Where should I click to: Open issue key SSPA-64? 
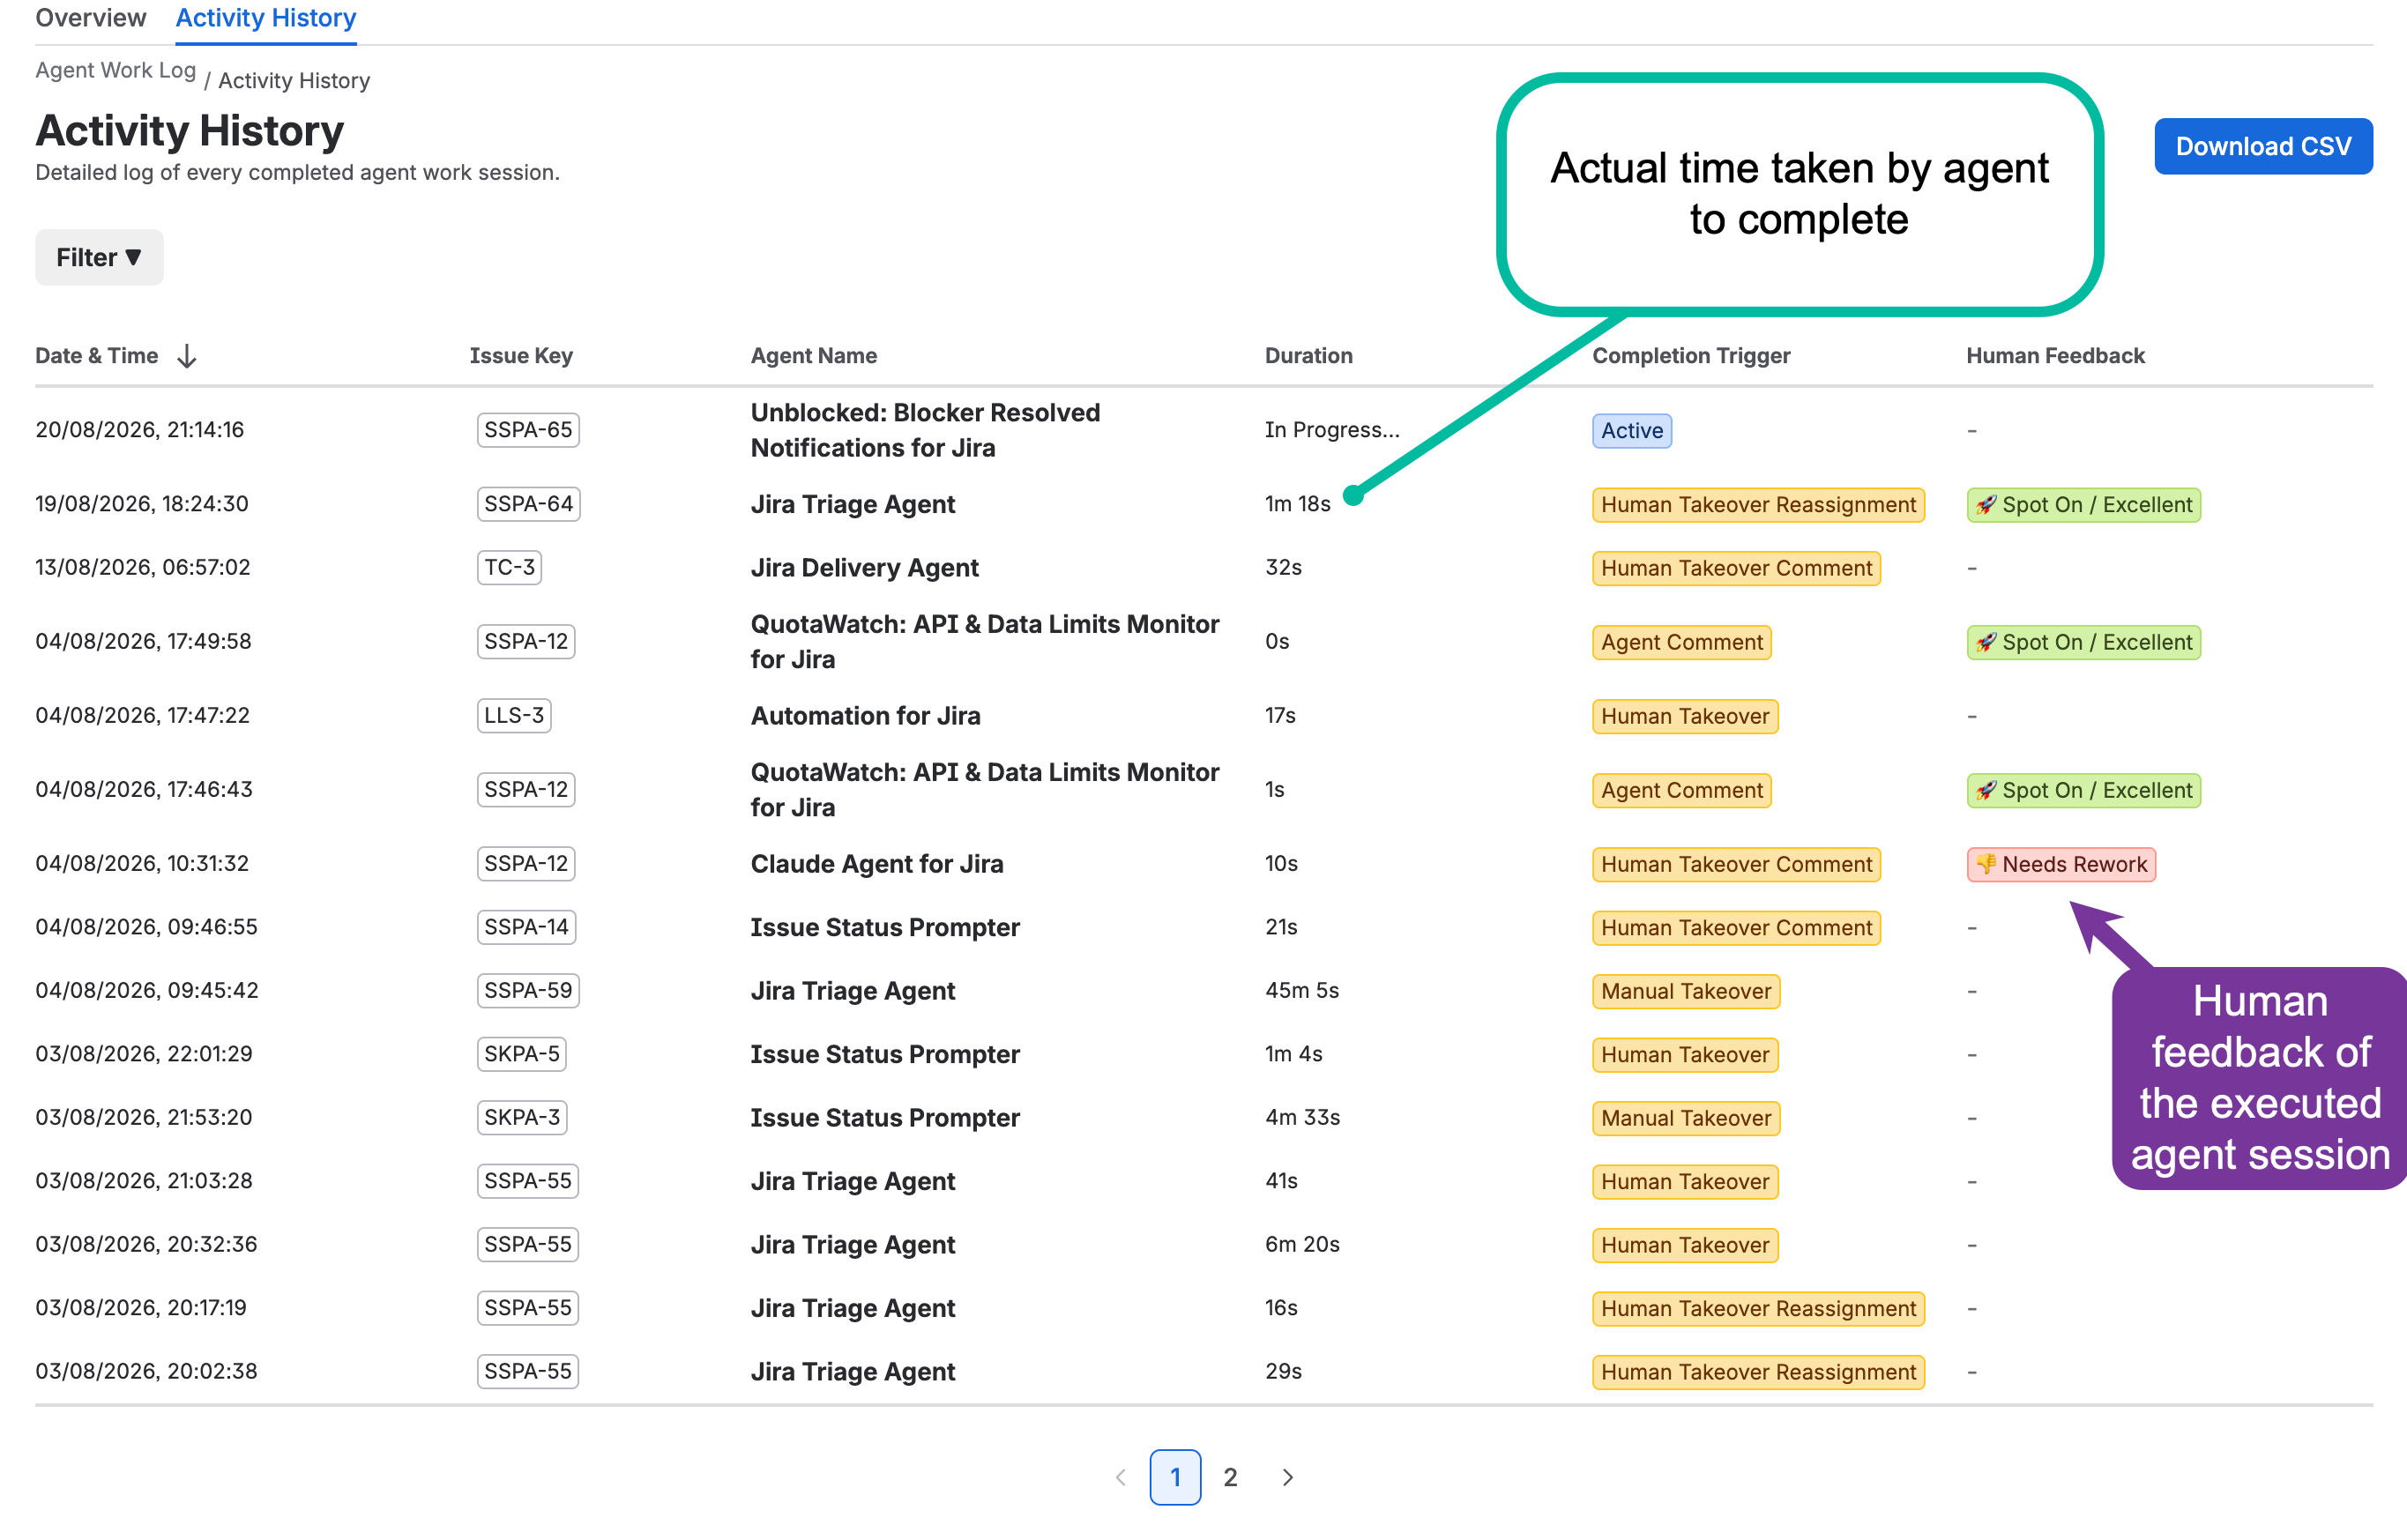pyautogui.click(x=528, y=504)
